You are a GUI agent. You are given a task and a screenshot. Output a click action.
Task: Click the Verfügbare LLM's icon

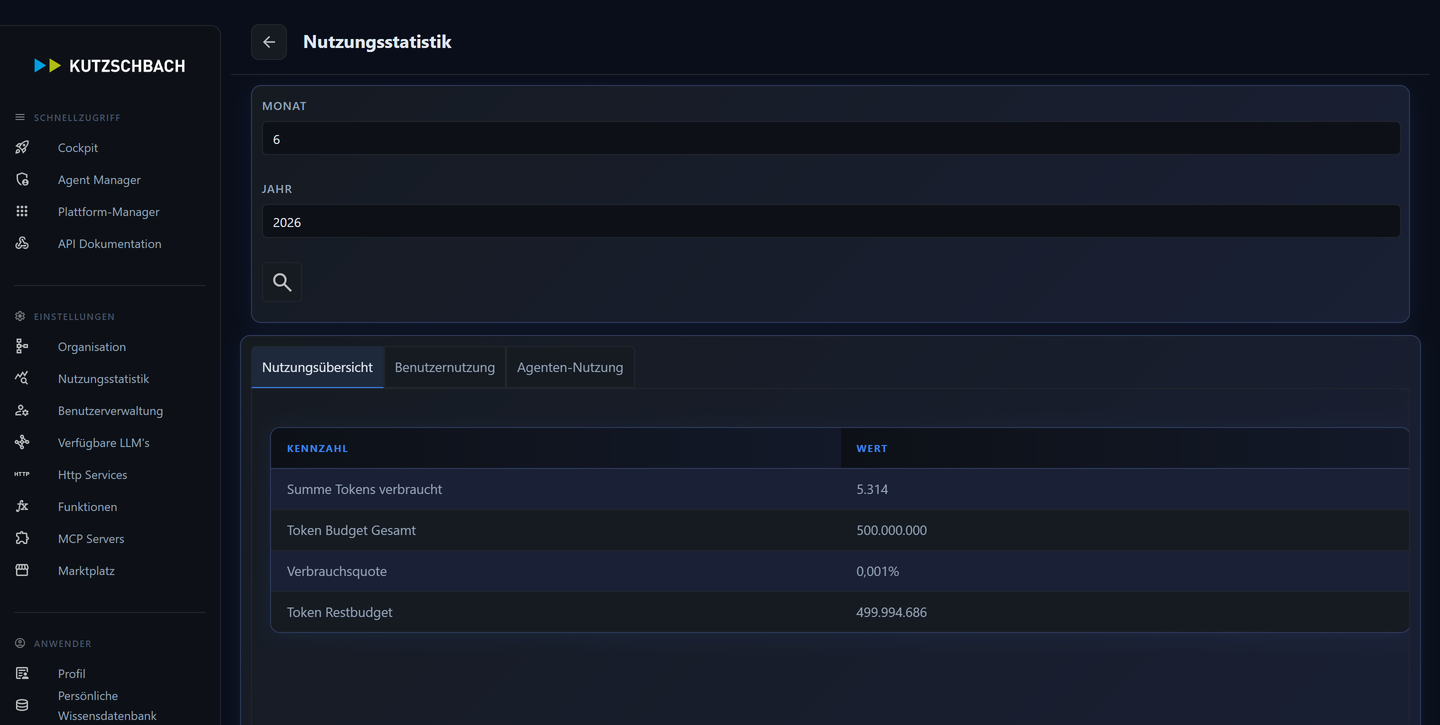point(22,443)
